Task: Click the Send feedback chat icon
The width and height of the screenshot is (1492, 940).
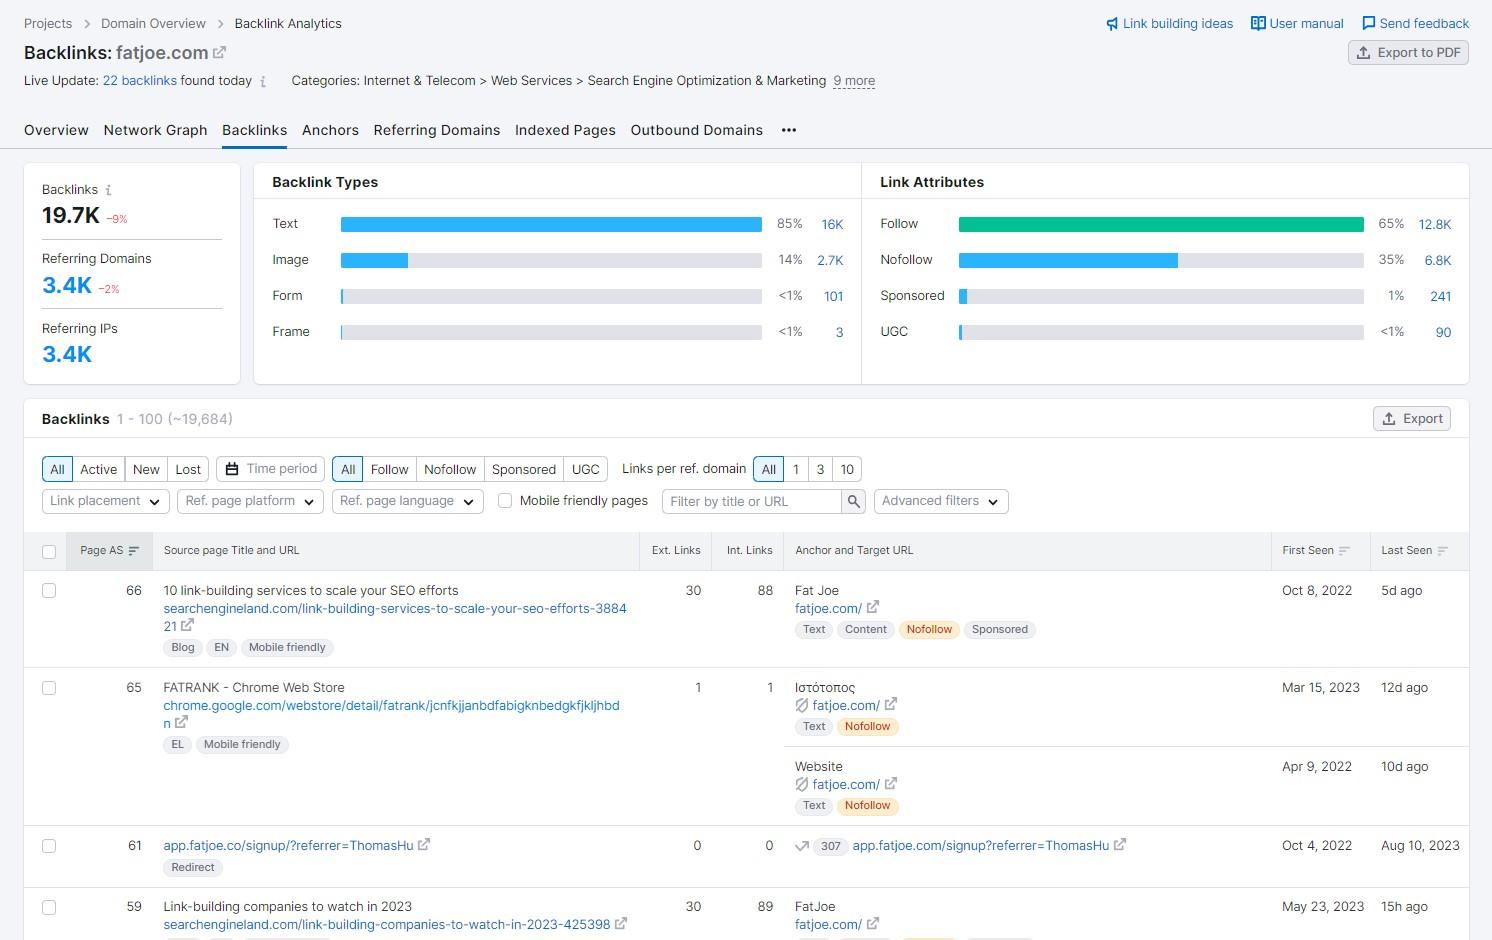Action: coord(1368,23)
